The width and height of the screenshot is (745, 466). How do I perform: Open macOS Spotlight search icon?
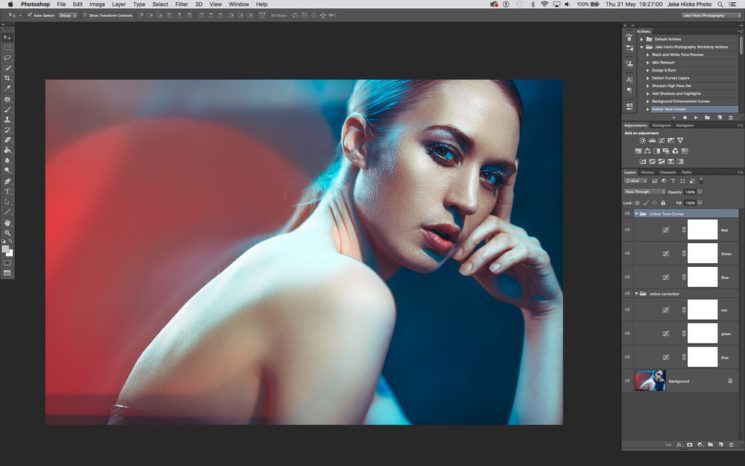click(720, 4)
